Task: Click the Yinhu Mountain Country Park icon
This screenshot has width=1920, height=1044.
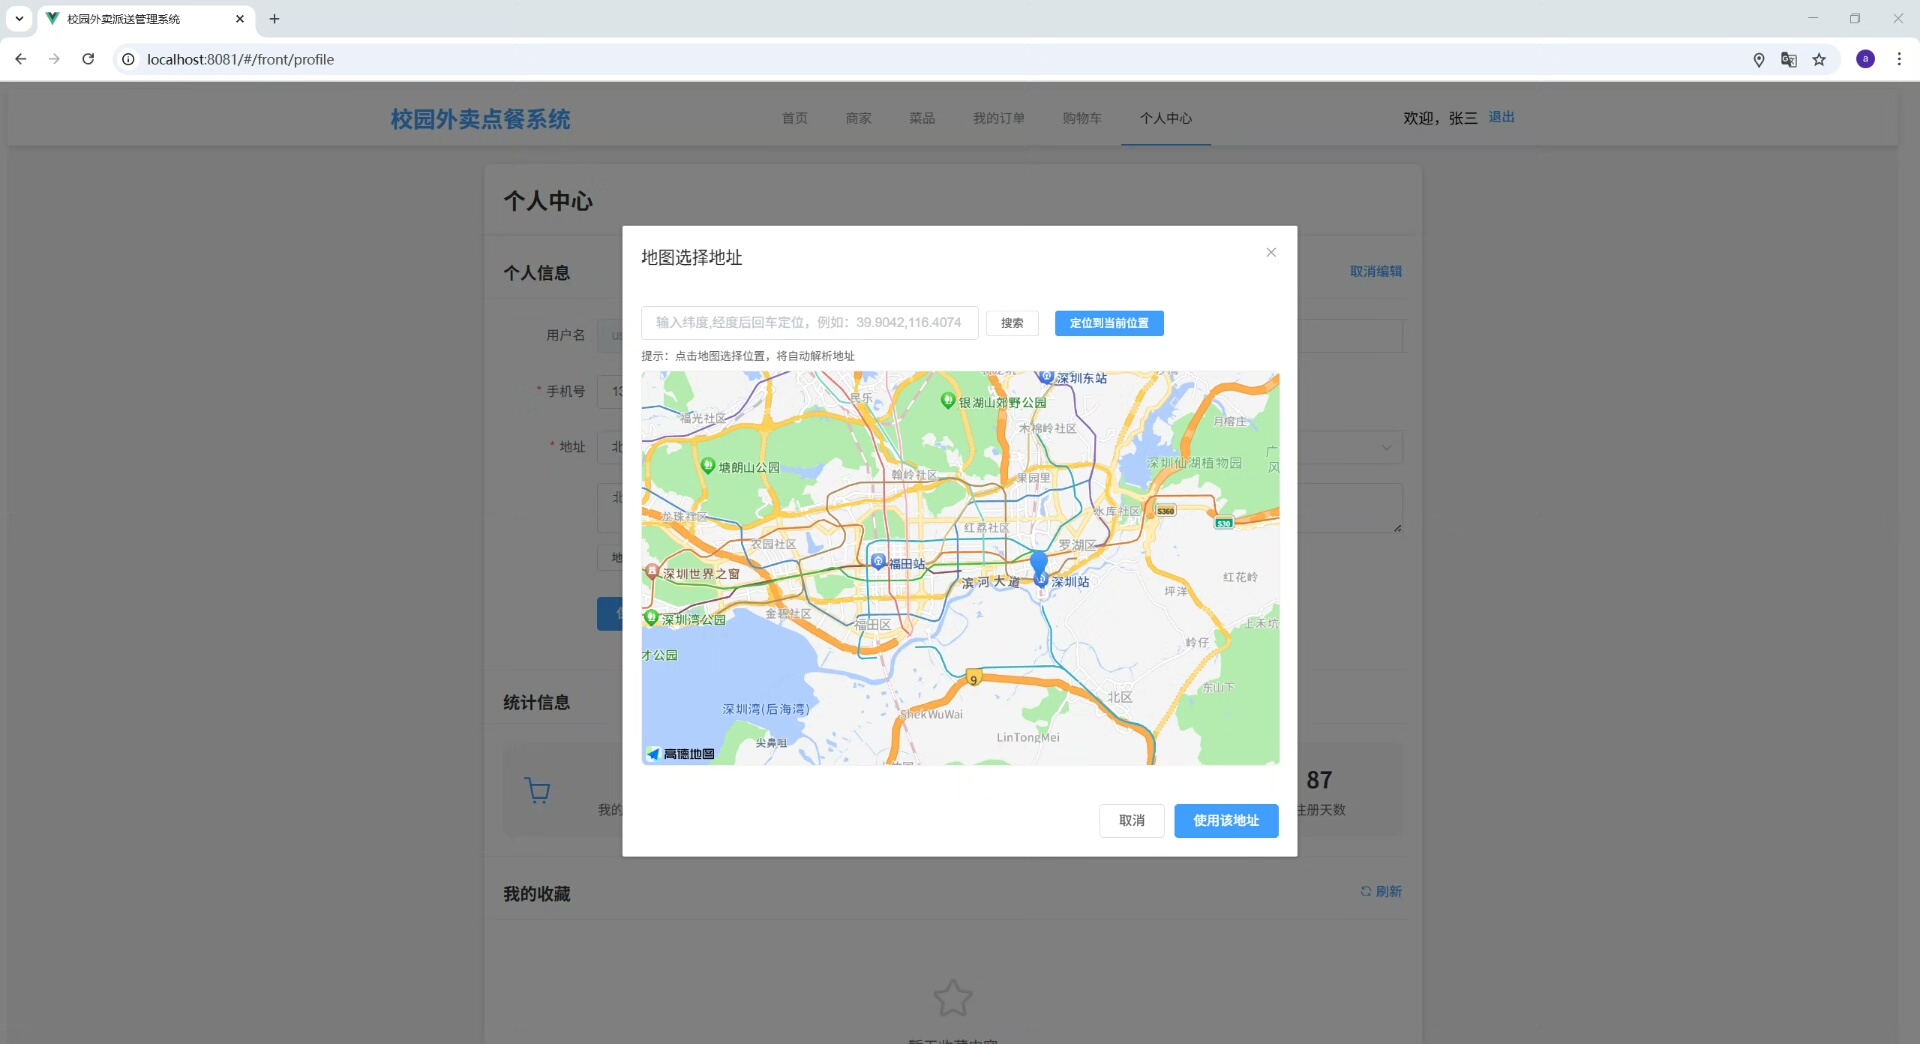Action: click(x=947, y=401)
